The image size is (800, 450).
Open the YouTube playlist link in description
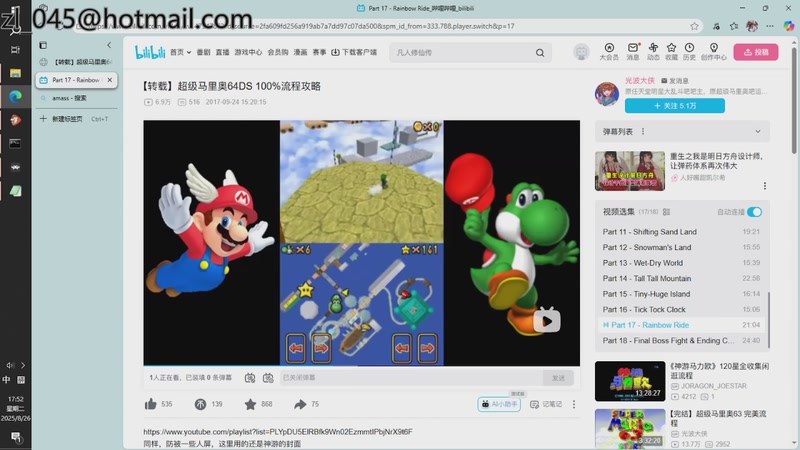(x=278, y=432)
